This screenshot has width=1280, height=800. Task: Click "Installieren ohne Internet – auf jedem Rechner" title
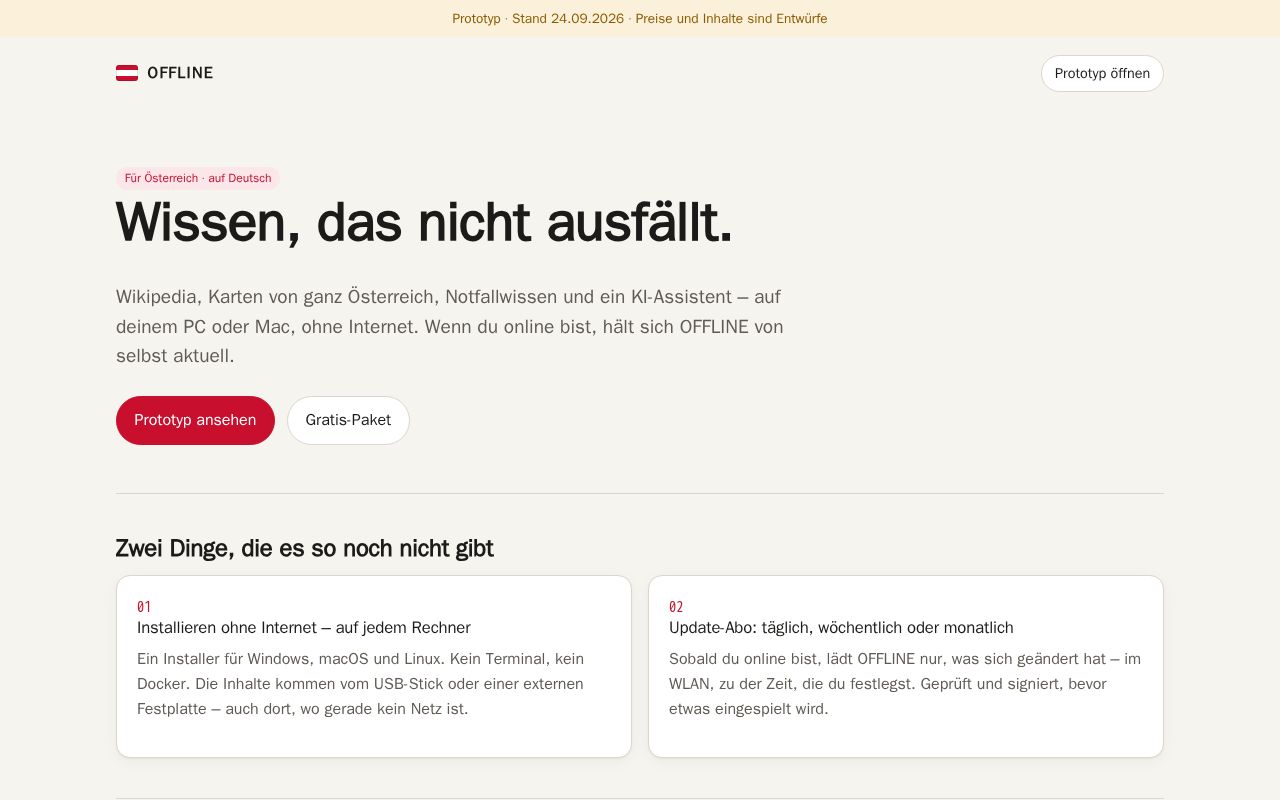304,628
